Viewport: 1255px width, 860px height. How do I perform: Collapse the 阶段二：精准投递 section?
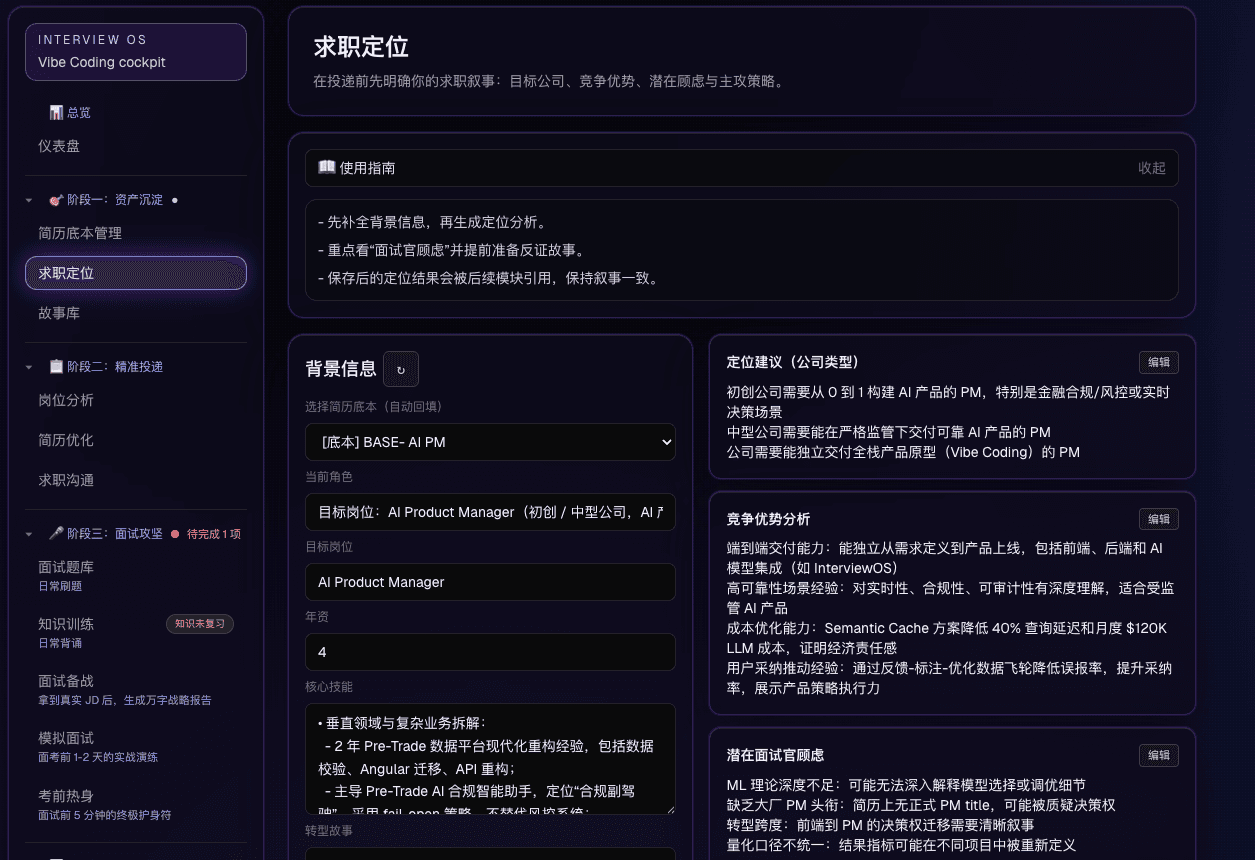(x=29, y=367)
